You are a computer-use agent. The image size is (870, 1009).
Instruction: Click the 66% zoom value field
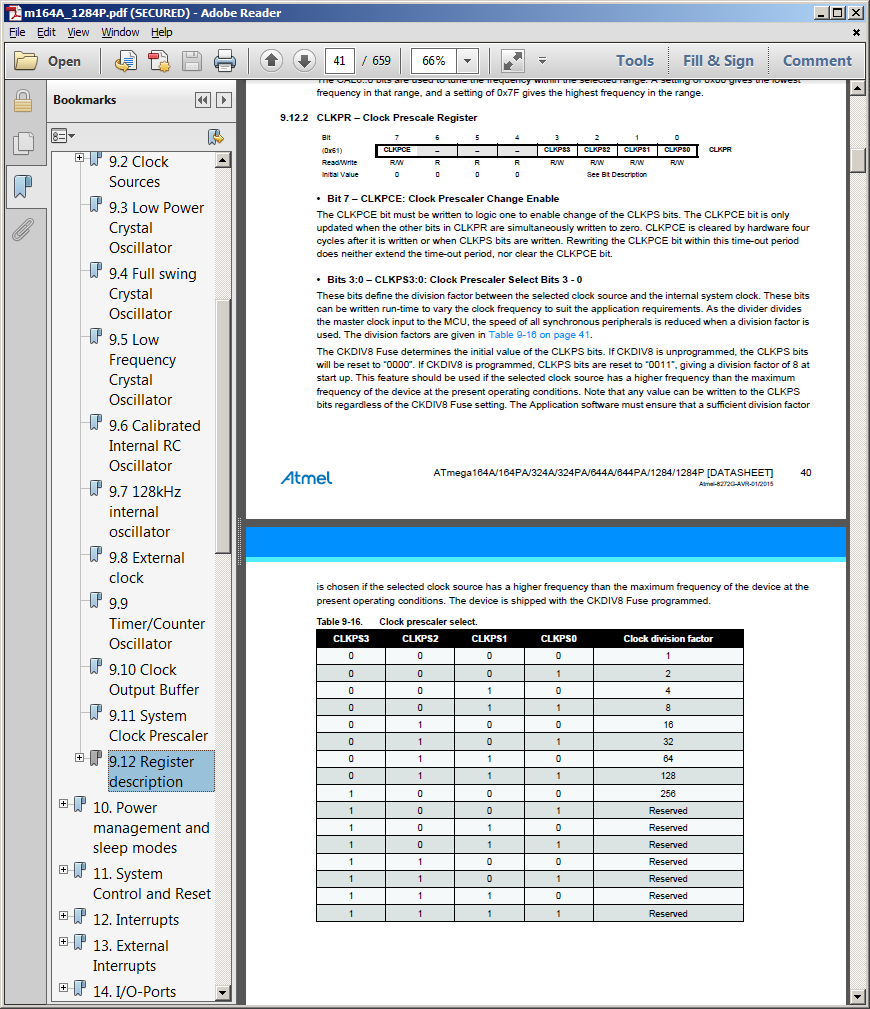click(x=434, y=61)
